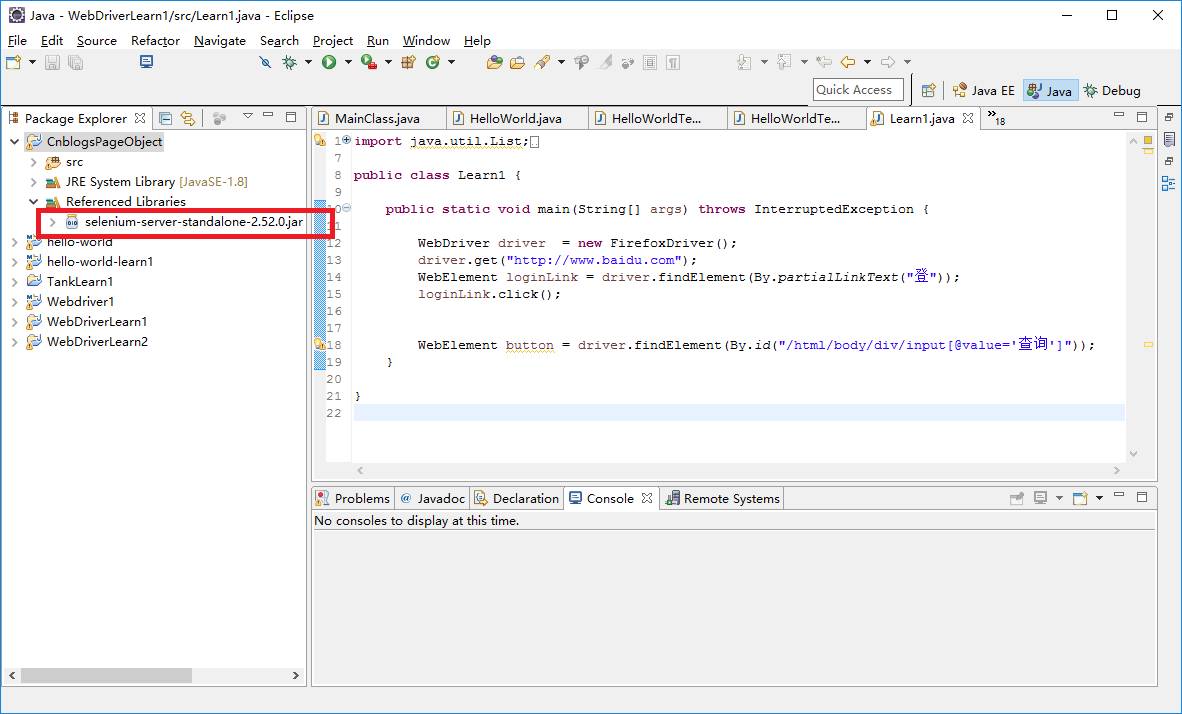Switch to the HelloWorld.java editor tab

pos(515,118)
